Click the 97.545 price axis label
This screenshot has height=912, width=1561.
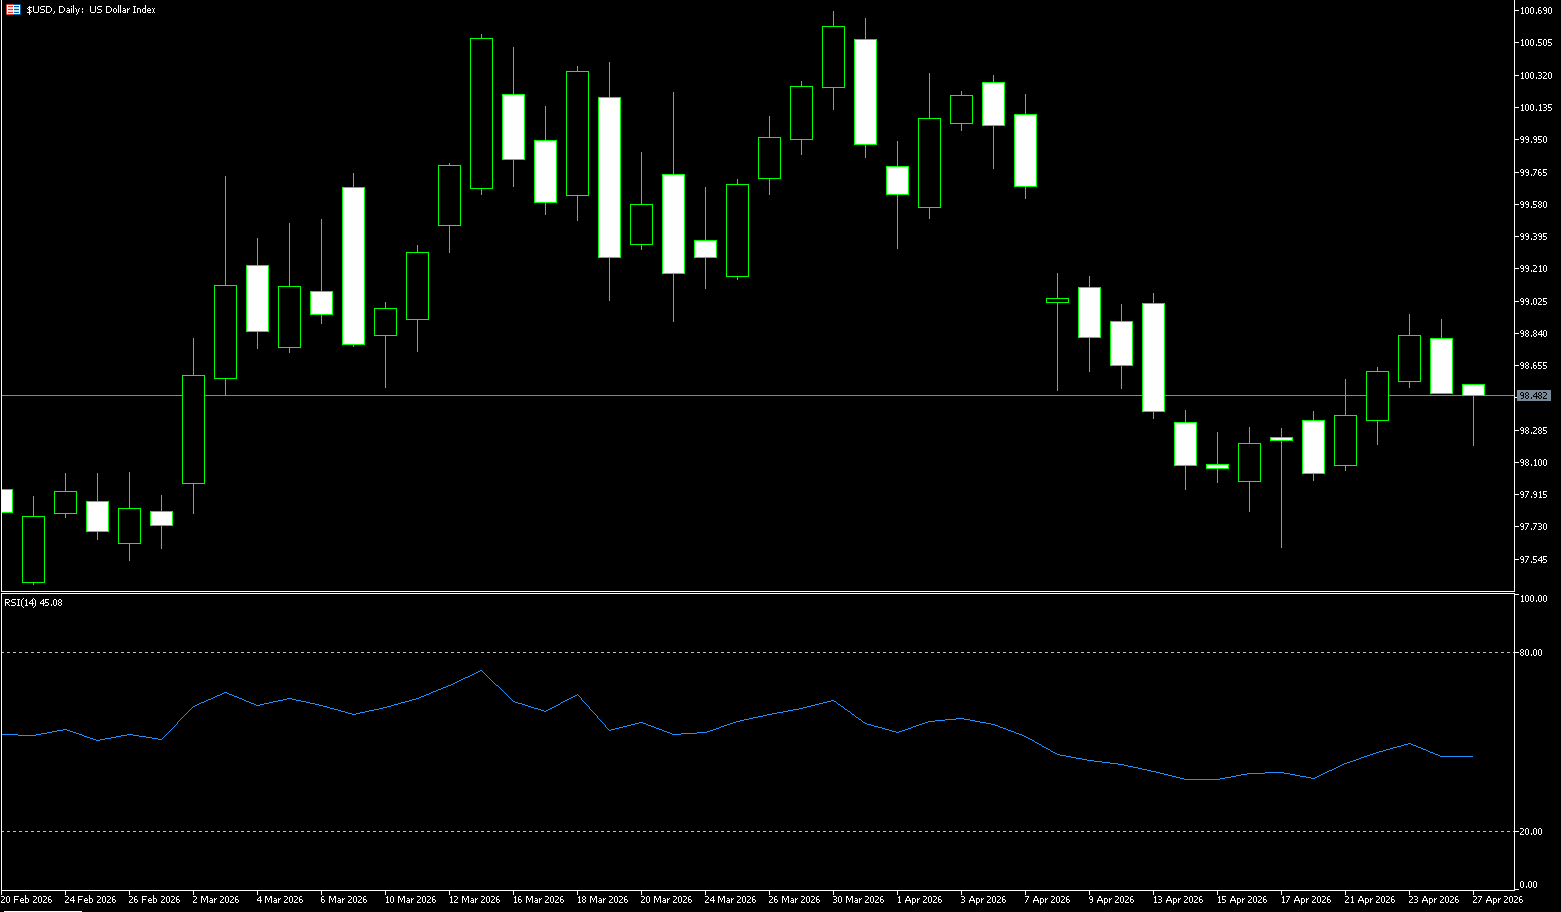pyautogui.click(x=1533, y=559)
